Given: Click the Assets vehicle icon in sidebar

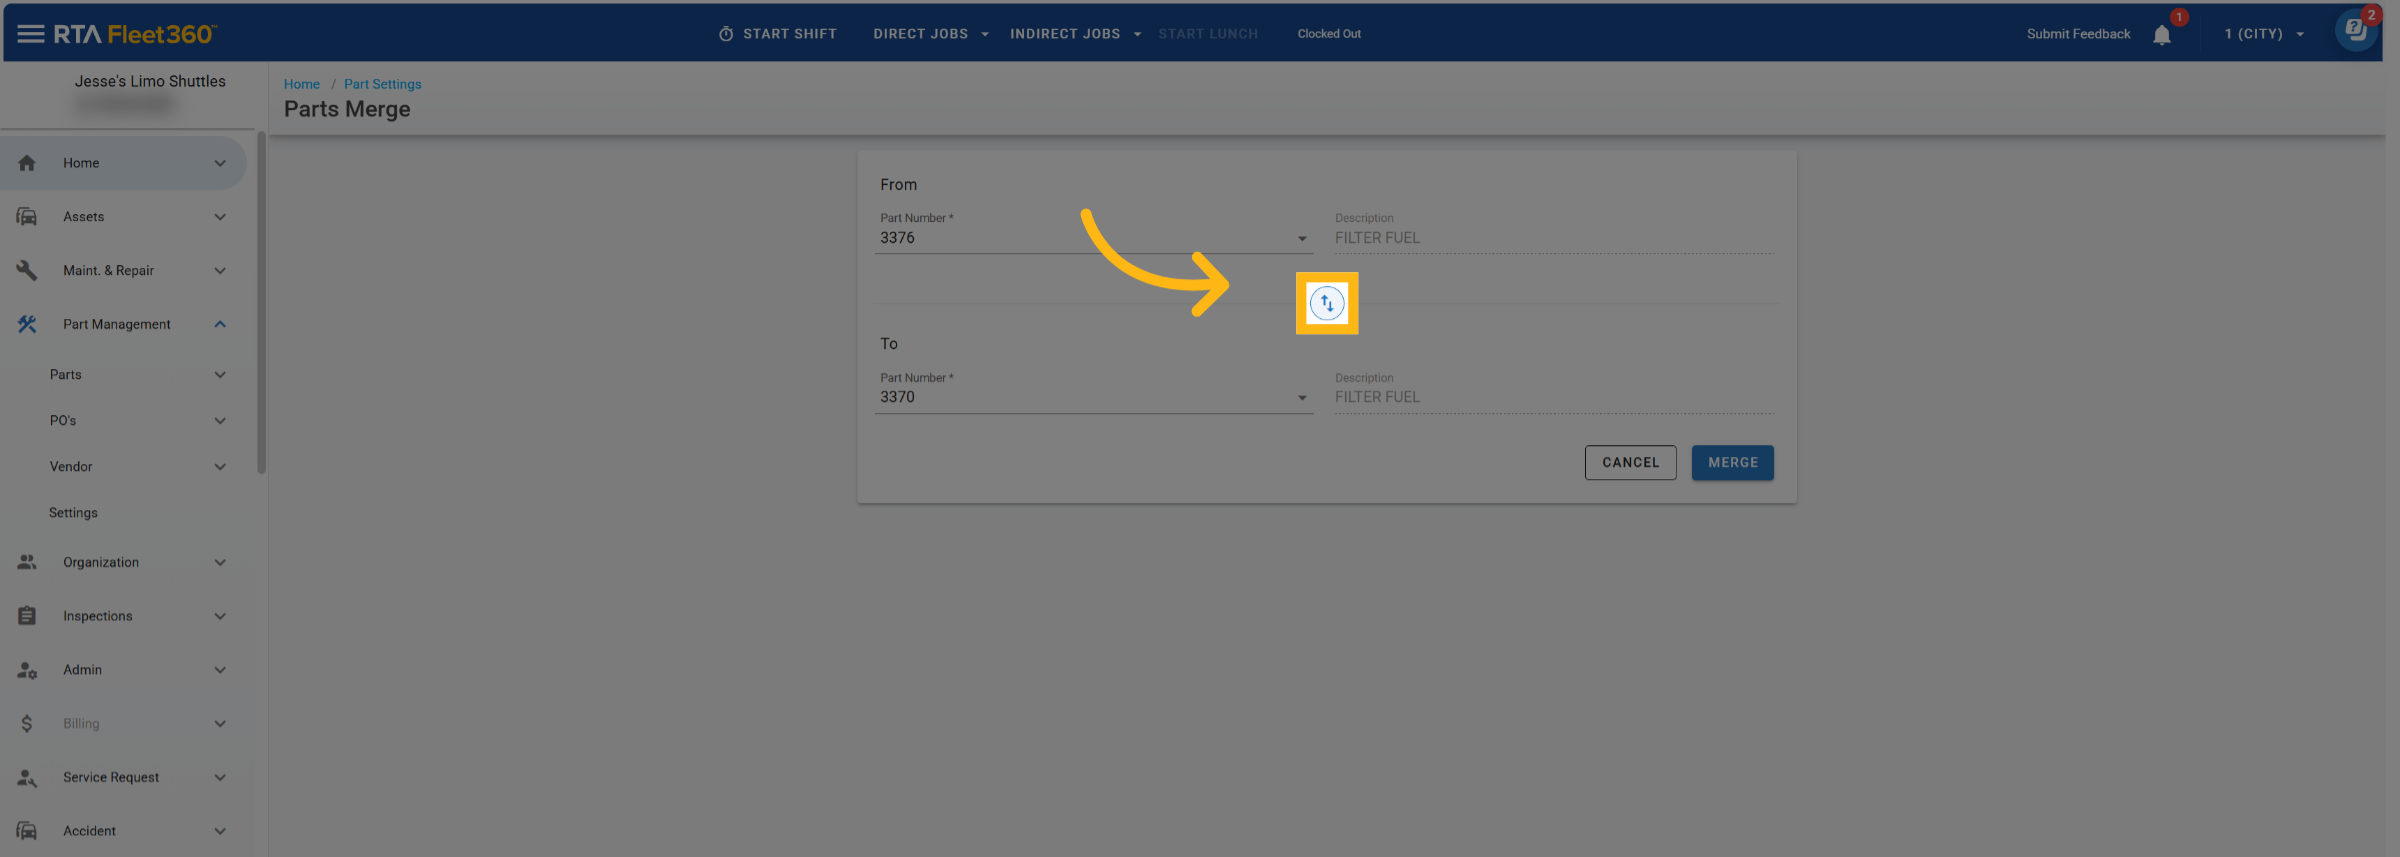Looking at the screenshot, I should pos(27,217).
